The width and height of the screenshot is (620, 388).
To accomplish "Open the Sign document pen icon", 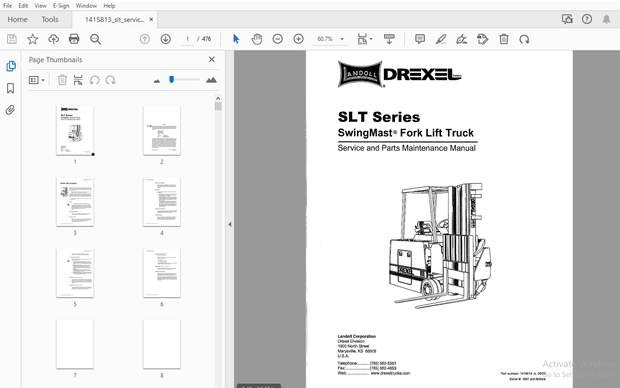I will point(461,39).
